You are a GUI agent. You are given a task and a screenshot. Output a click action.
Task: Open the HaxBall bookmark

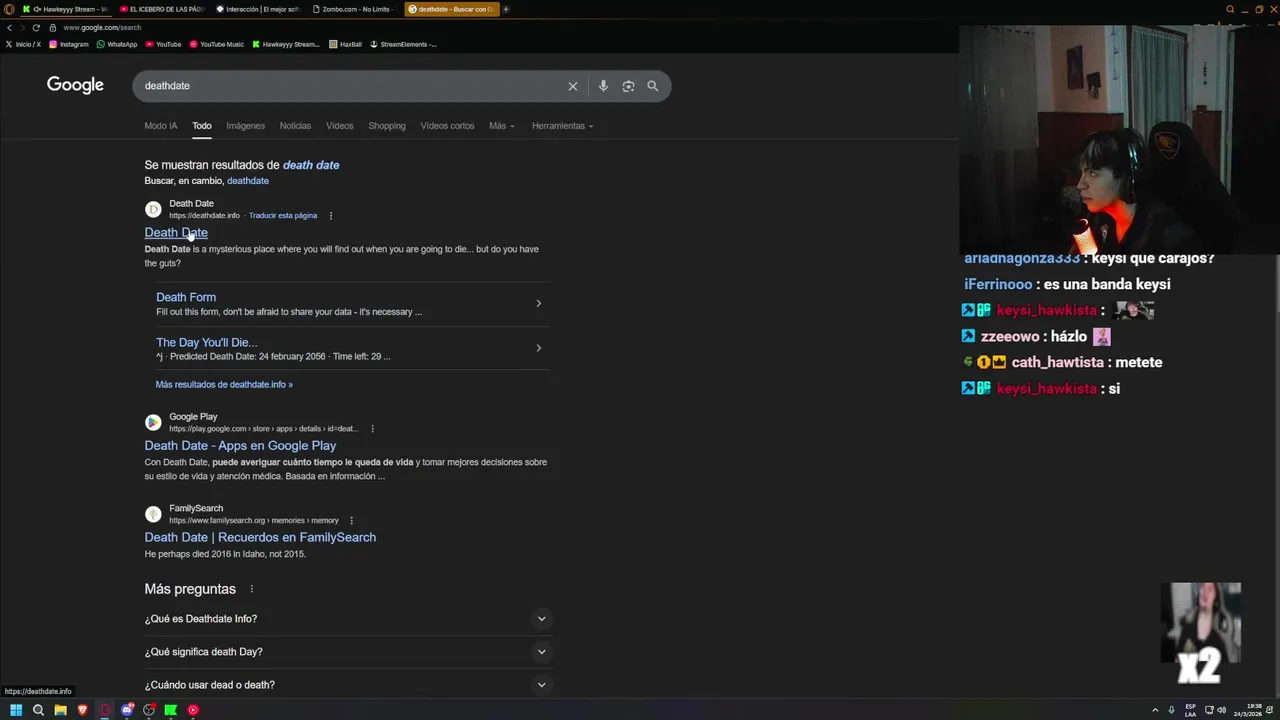click(345, 44)
